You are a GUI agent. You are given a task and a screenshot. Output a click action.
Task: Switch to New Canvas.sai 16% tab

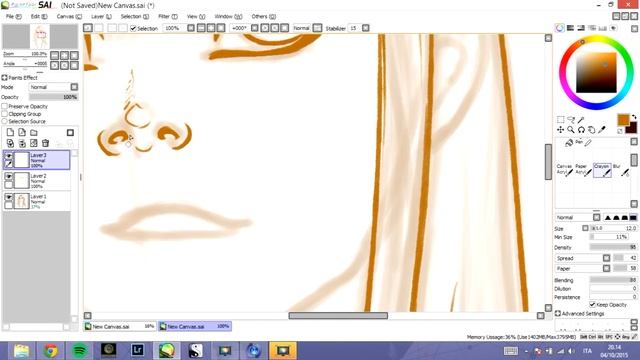point(120,327)
